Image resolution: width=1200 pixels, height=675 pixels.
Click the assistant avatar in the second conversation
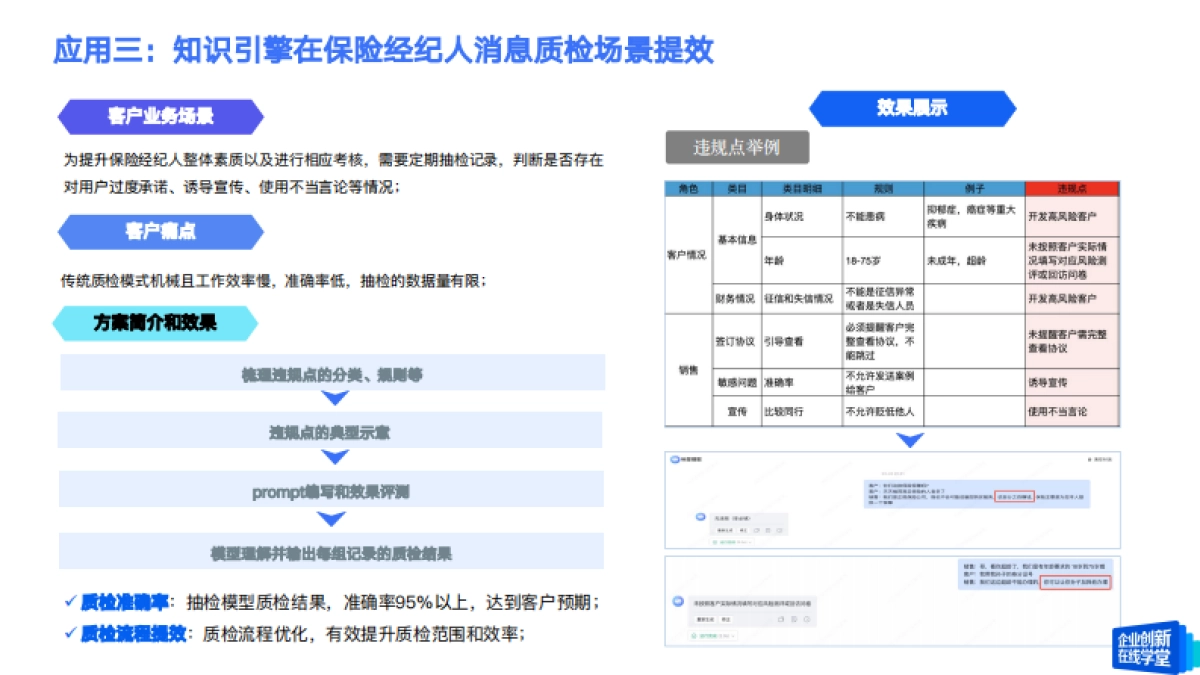(x=676, y=600)
